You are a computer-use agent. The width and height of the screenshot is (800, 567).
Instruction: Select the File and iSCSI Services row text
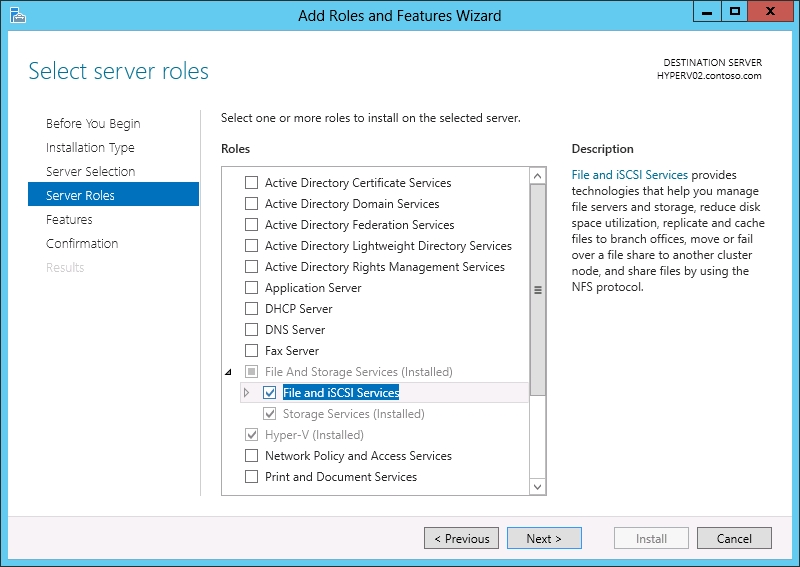coord(341,392)
